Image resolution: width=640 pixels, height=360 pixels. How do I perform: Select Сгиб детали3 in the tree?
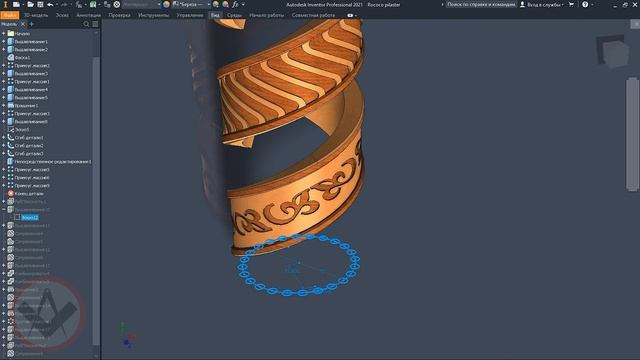click(29, 153)
